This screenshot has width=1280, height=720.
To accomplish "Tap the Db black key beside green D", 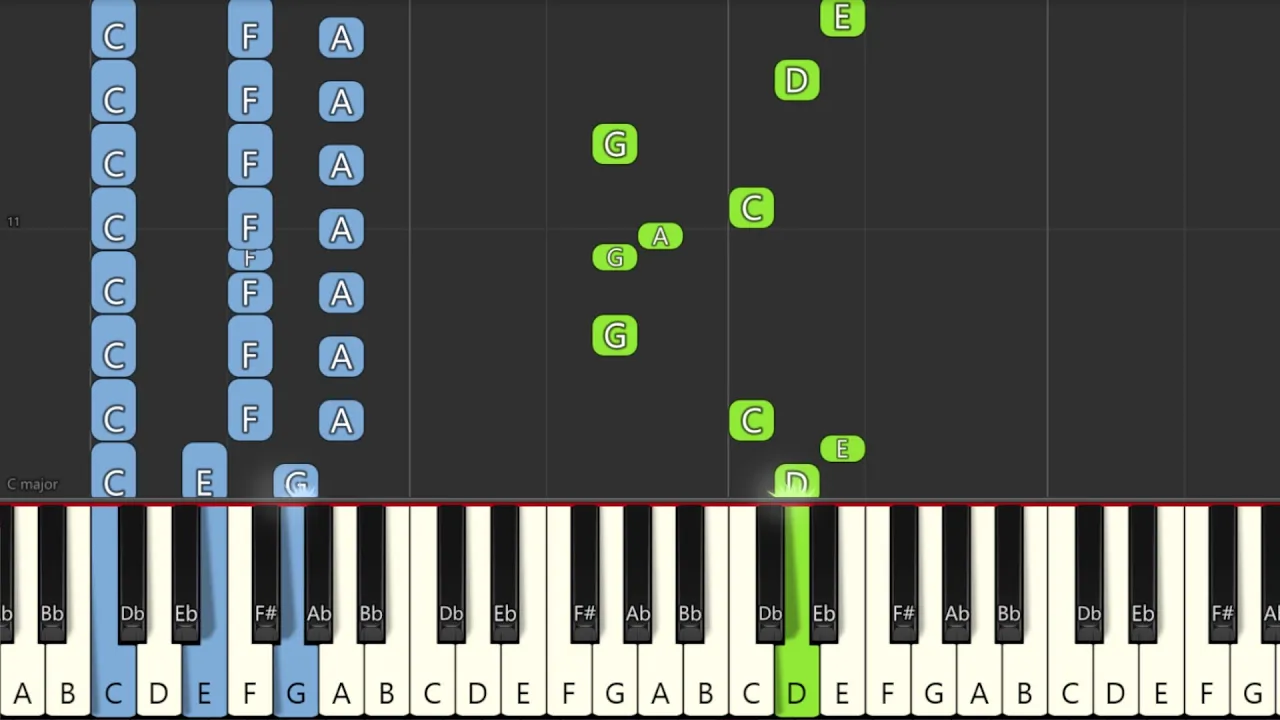I will pyautogui.click(x=769, y=570).
